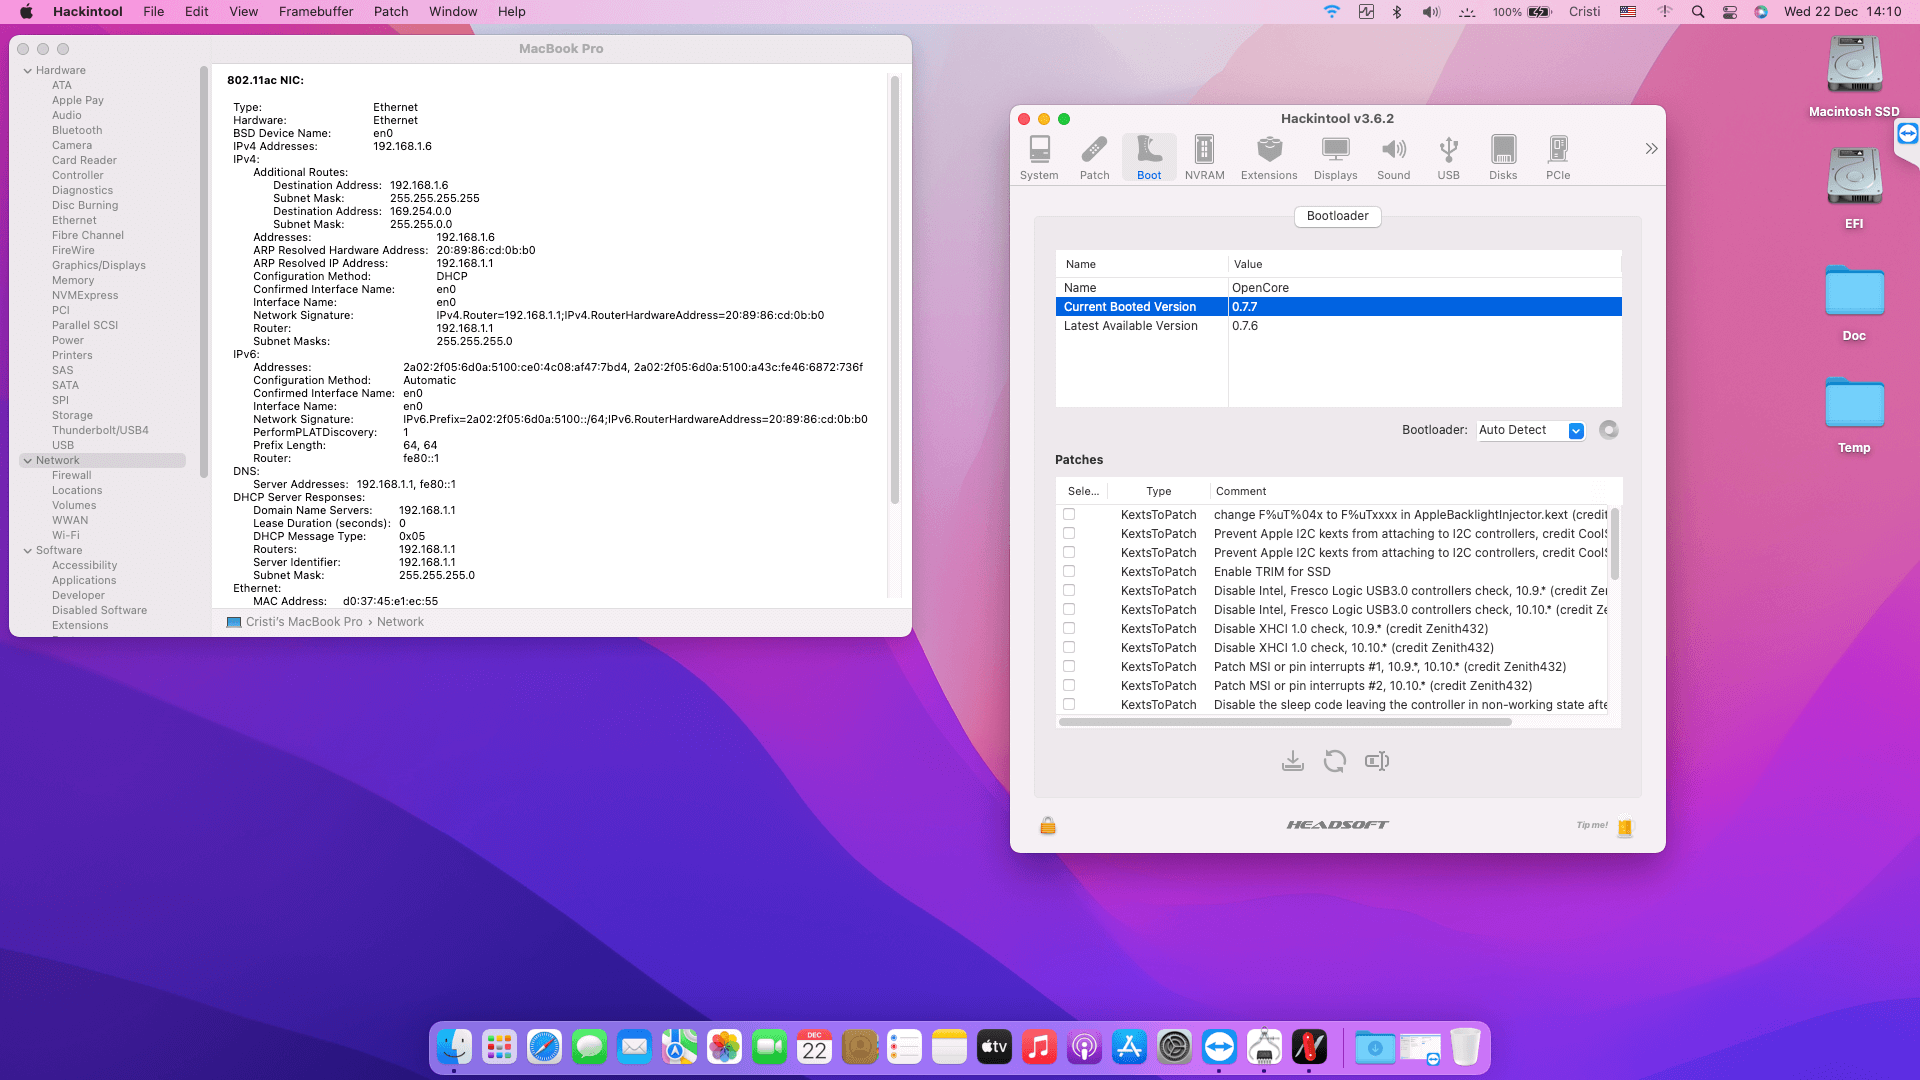The height and width of the screenshot is (1080, 1920).
Task: Open TeamViewer from the Dock
Action: tap(1220, 1047)
